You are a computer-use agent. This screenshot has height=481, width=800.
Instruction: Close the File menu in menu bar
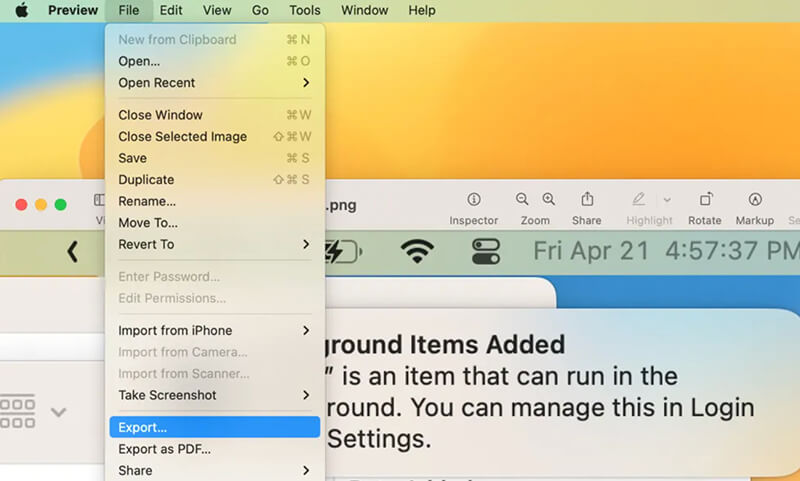coord(129,10)
